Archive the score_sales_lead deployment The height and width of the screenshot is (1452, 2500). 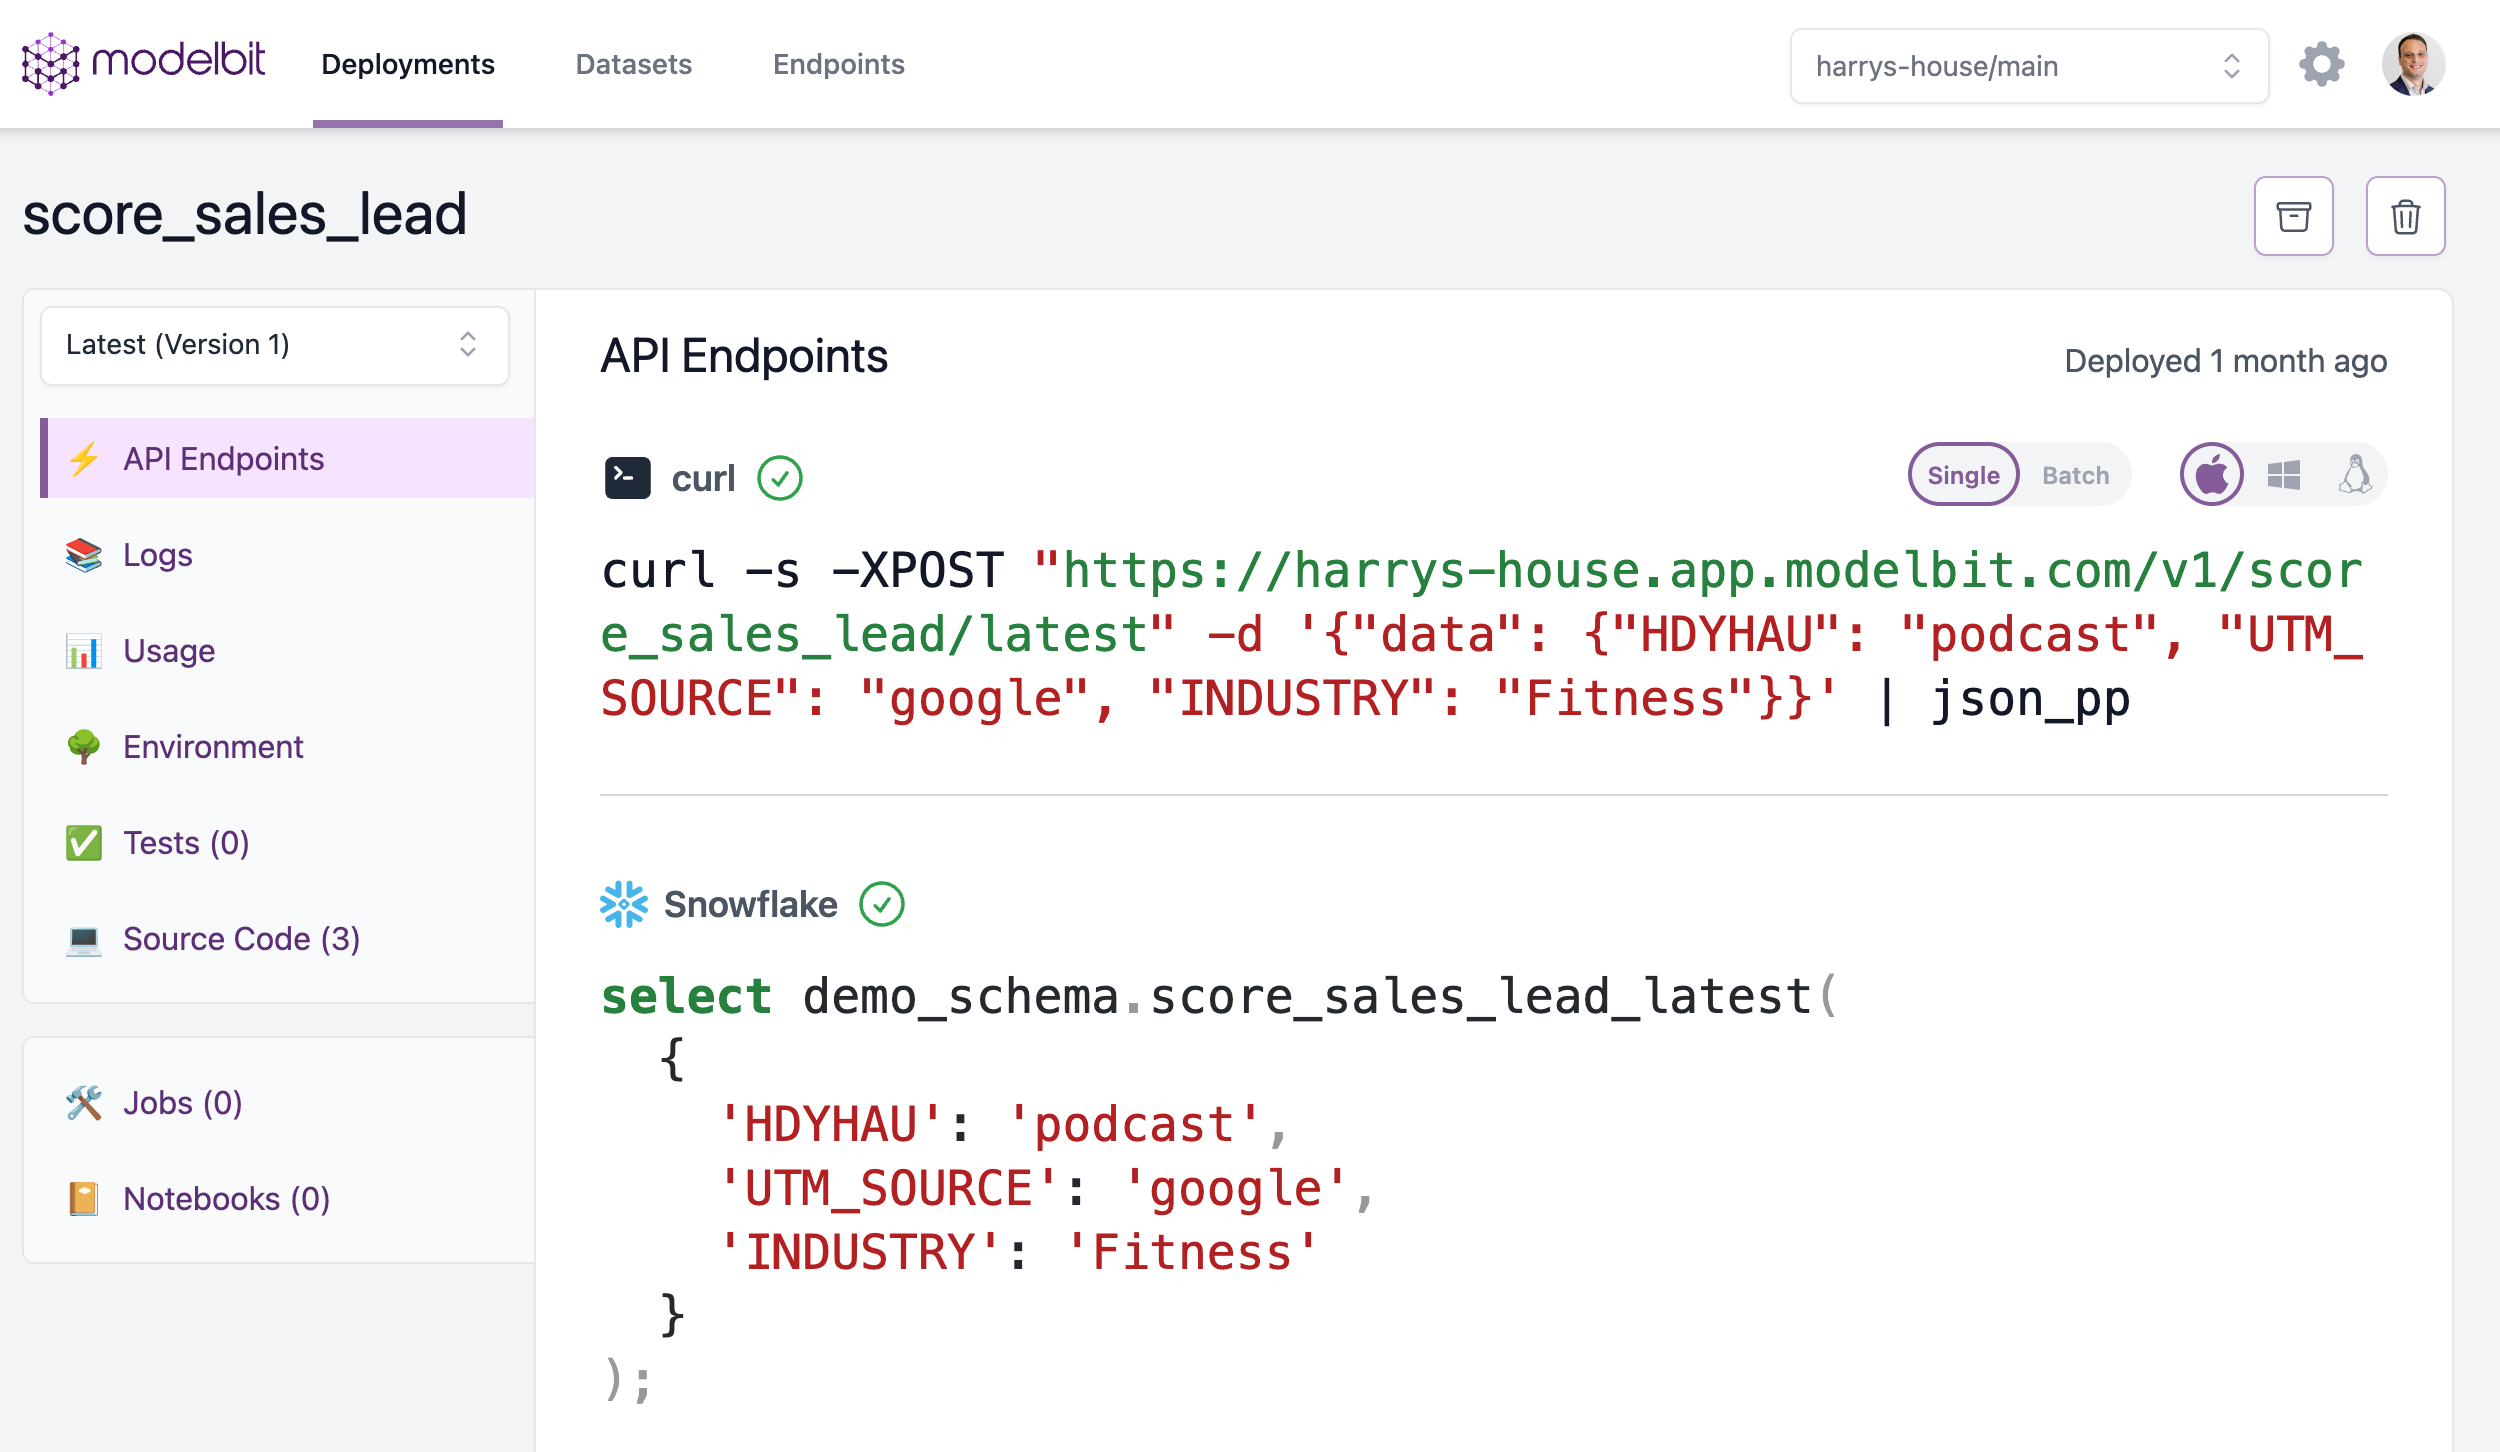(2294, 215)
